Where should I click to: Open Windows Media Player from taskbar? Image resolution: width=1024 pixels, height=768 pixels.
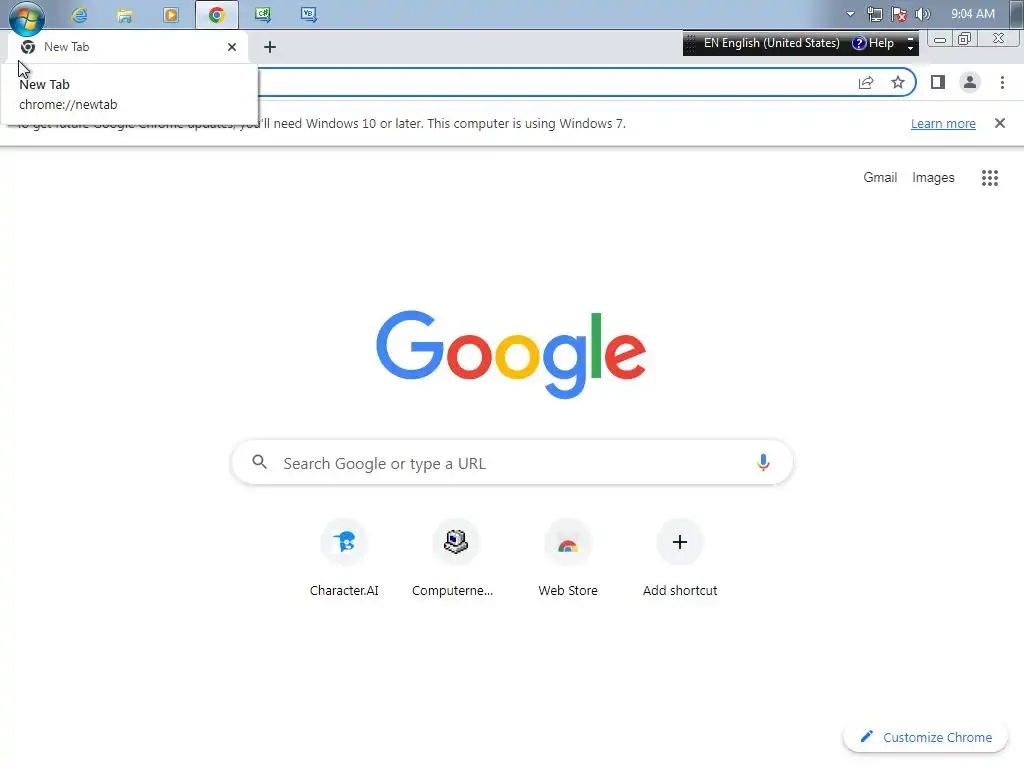tap(171, 14)
